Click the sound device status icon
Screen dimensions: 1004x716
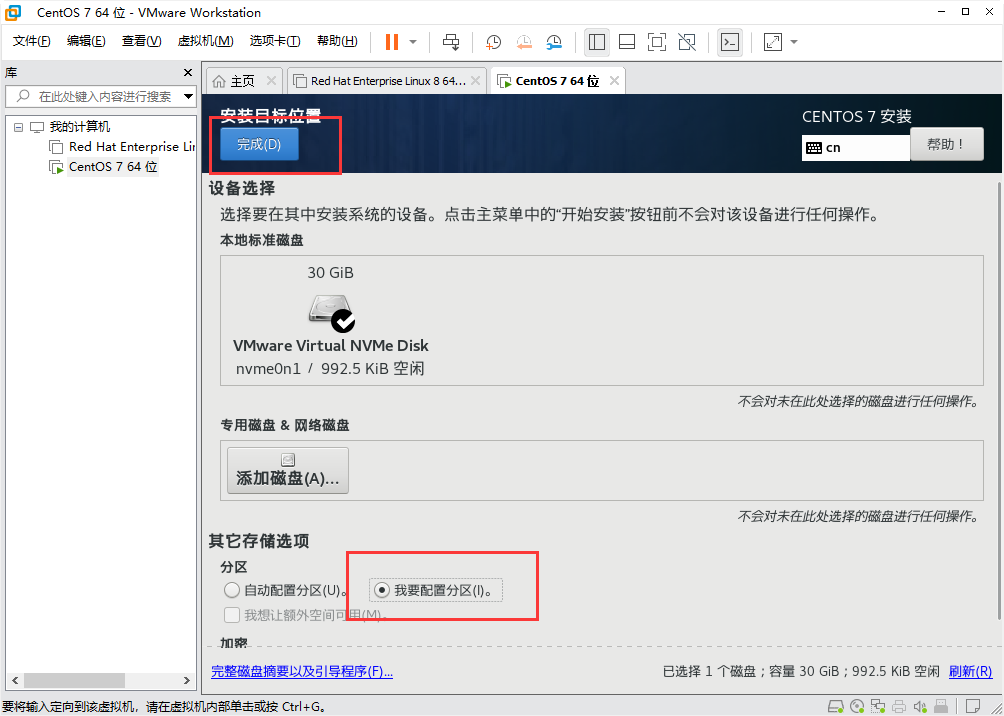point(922,706)
